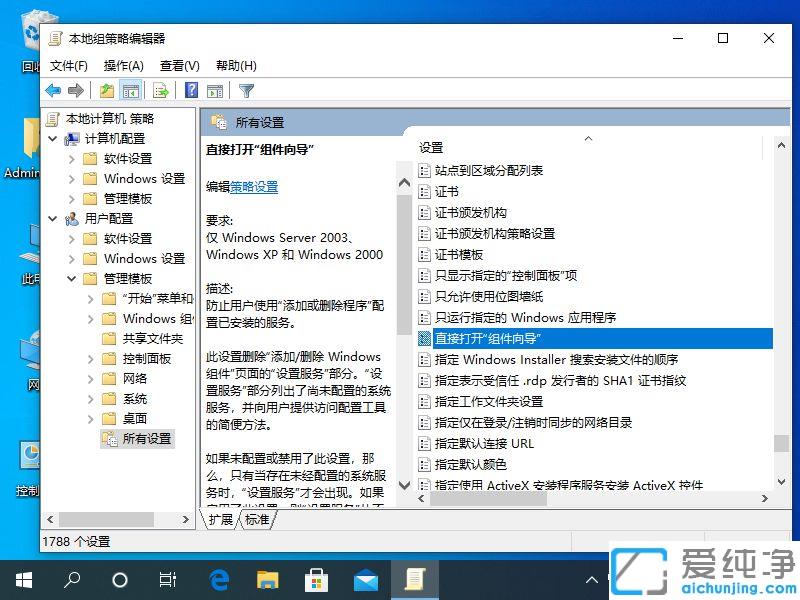Launch Microsoft Edge from the taskbar
The image size is (800, 600).
click(219, 578)
